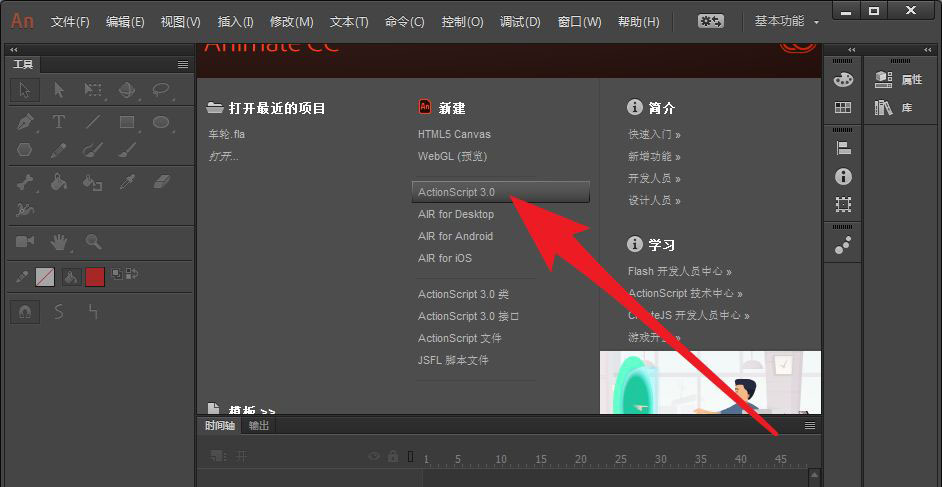This screenshot has width=942, height=487.
Task: Switch to the 输出 tab
Action: 259,426
